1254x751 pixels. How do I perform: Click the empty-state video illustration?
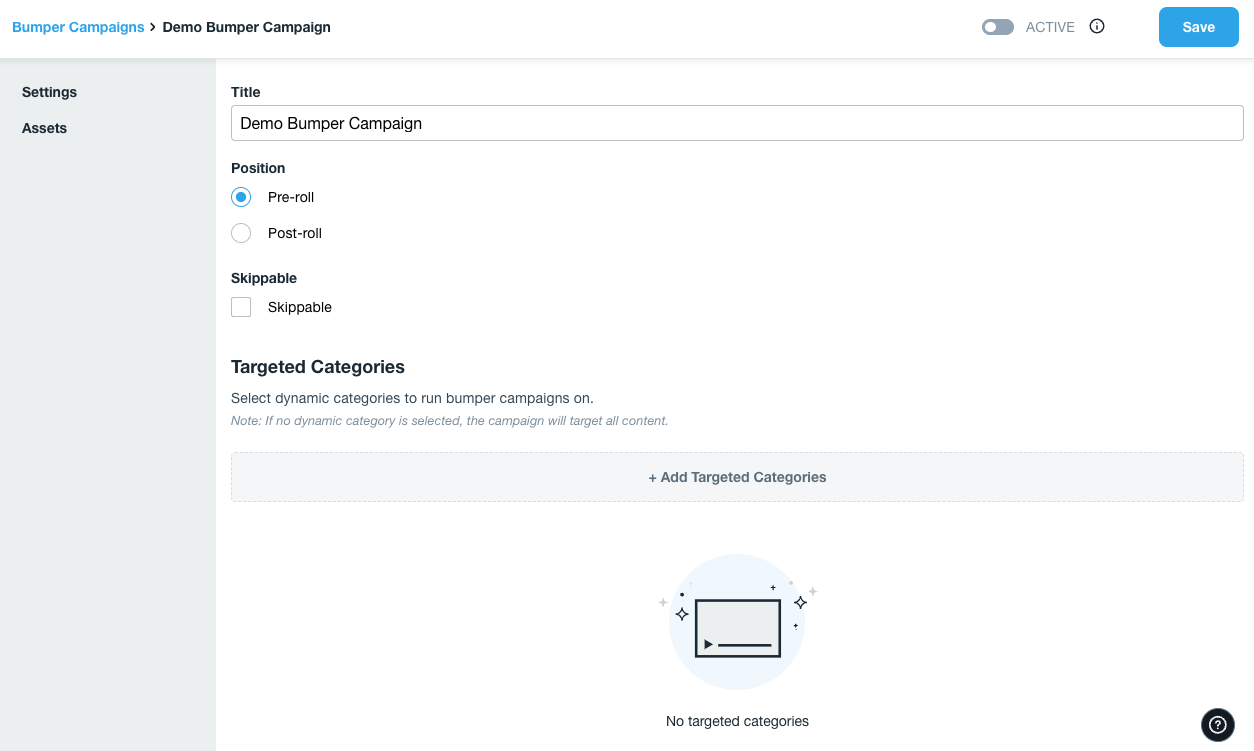pos(737,621)
